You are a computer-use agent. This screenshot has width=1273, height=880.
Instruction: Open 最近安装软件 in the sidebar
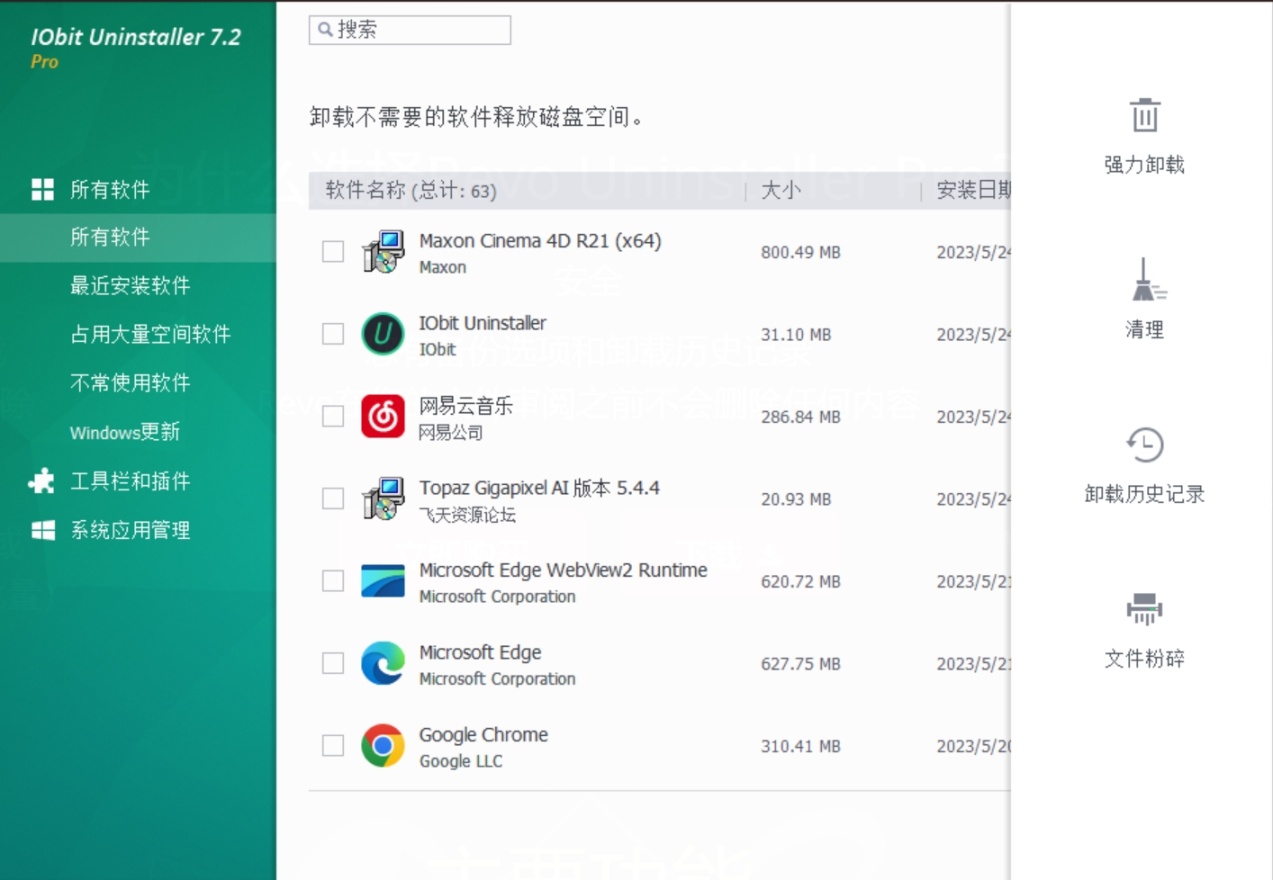130,286
